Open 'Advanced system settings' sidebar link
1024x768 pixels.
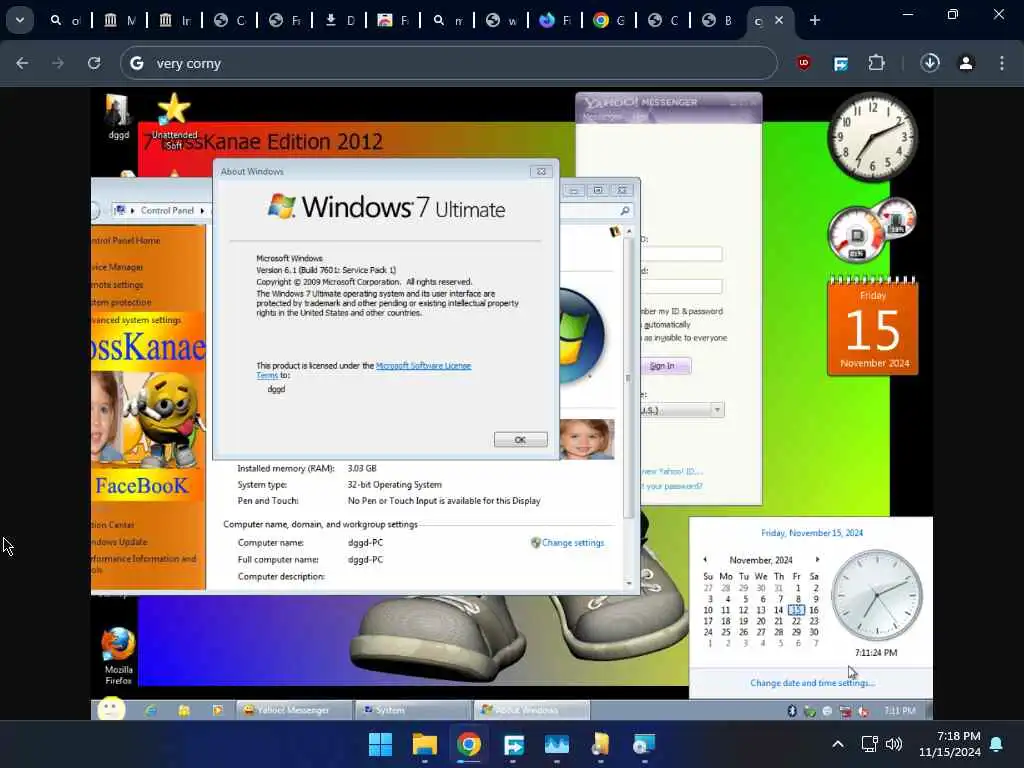point(136,320)
